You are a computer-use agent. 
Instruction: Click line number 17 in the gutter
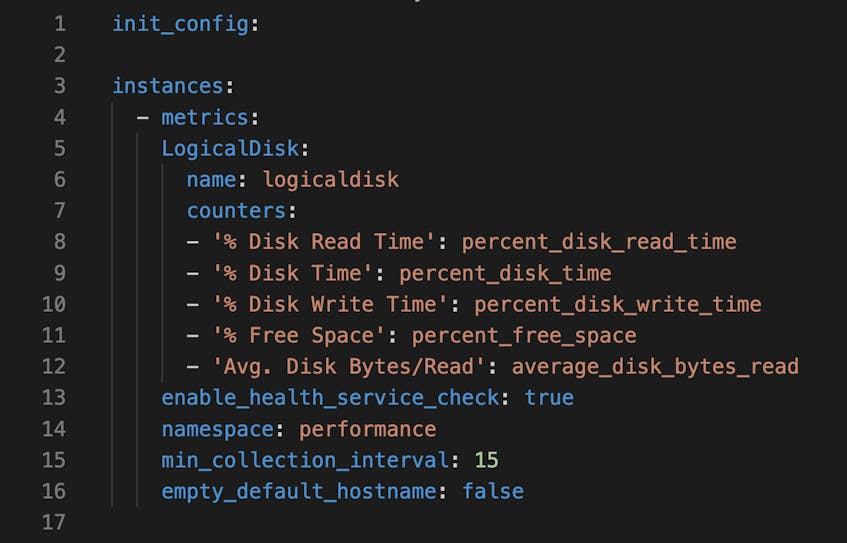click(x=53, y=522)
